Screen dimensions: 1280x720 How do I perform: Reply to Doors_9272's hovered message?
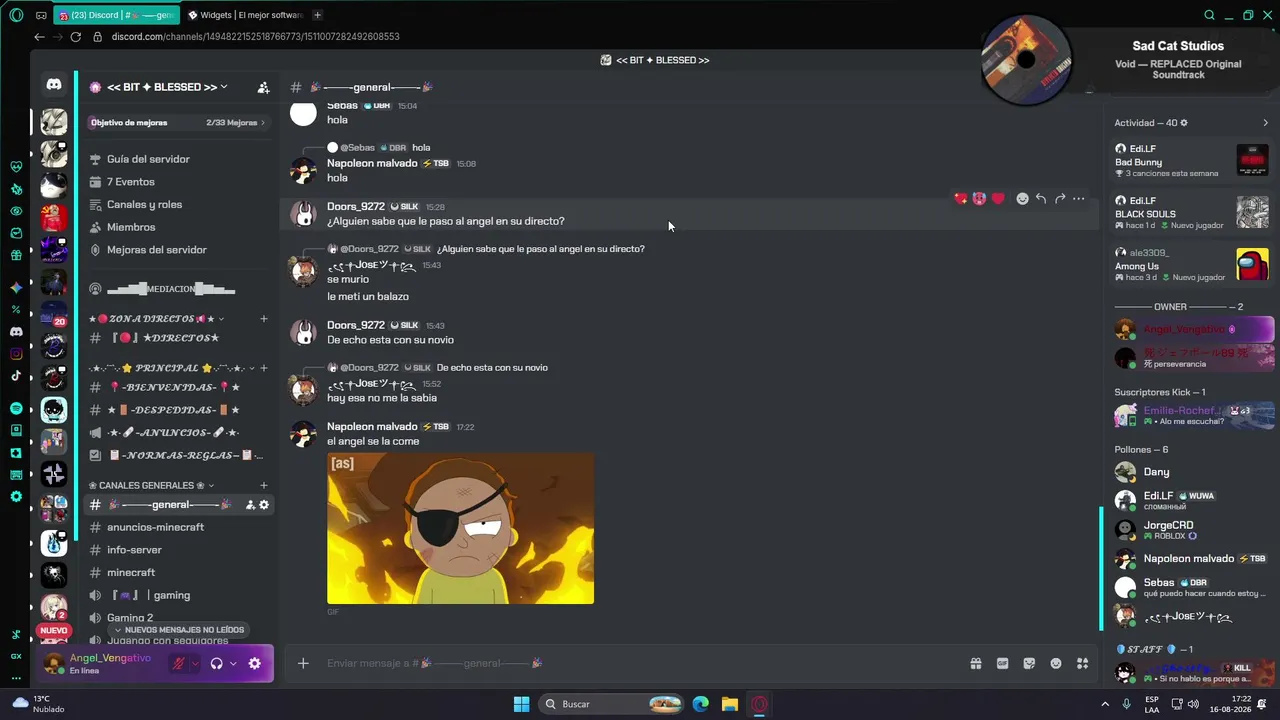pos(1041,199)
